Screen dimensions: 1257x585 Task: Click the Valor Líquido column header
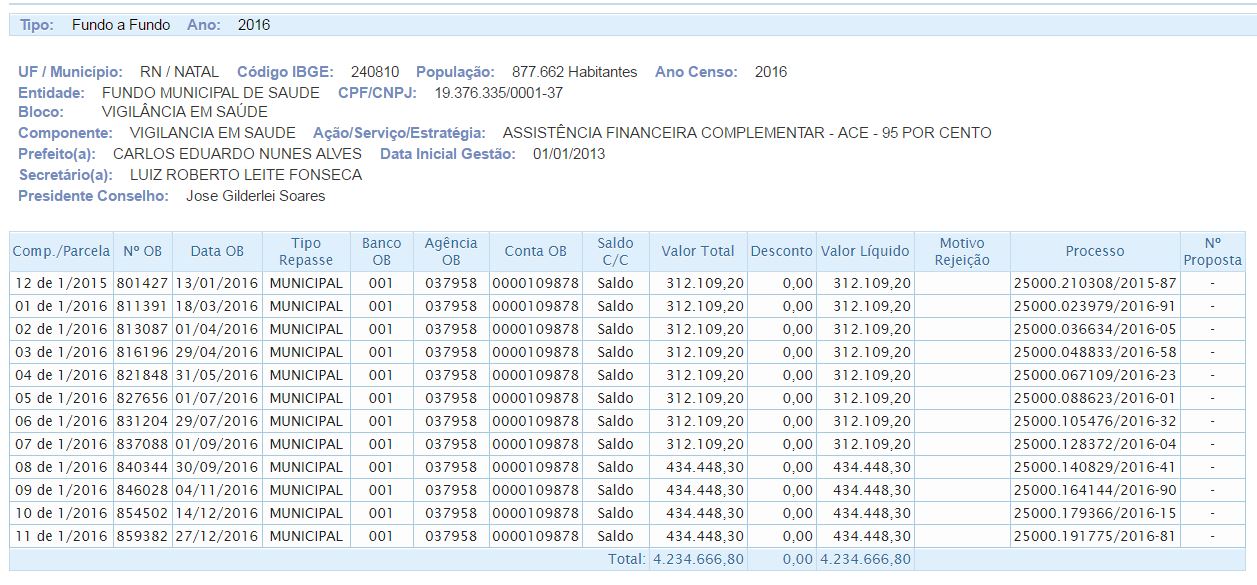click(865, 251)
